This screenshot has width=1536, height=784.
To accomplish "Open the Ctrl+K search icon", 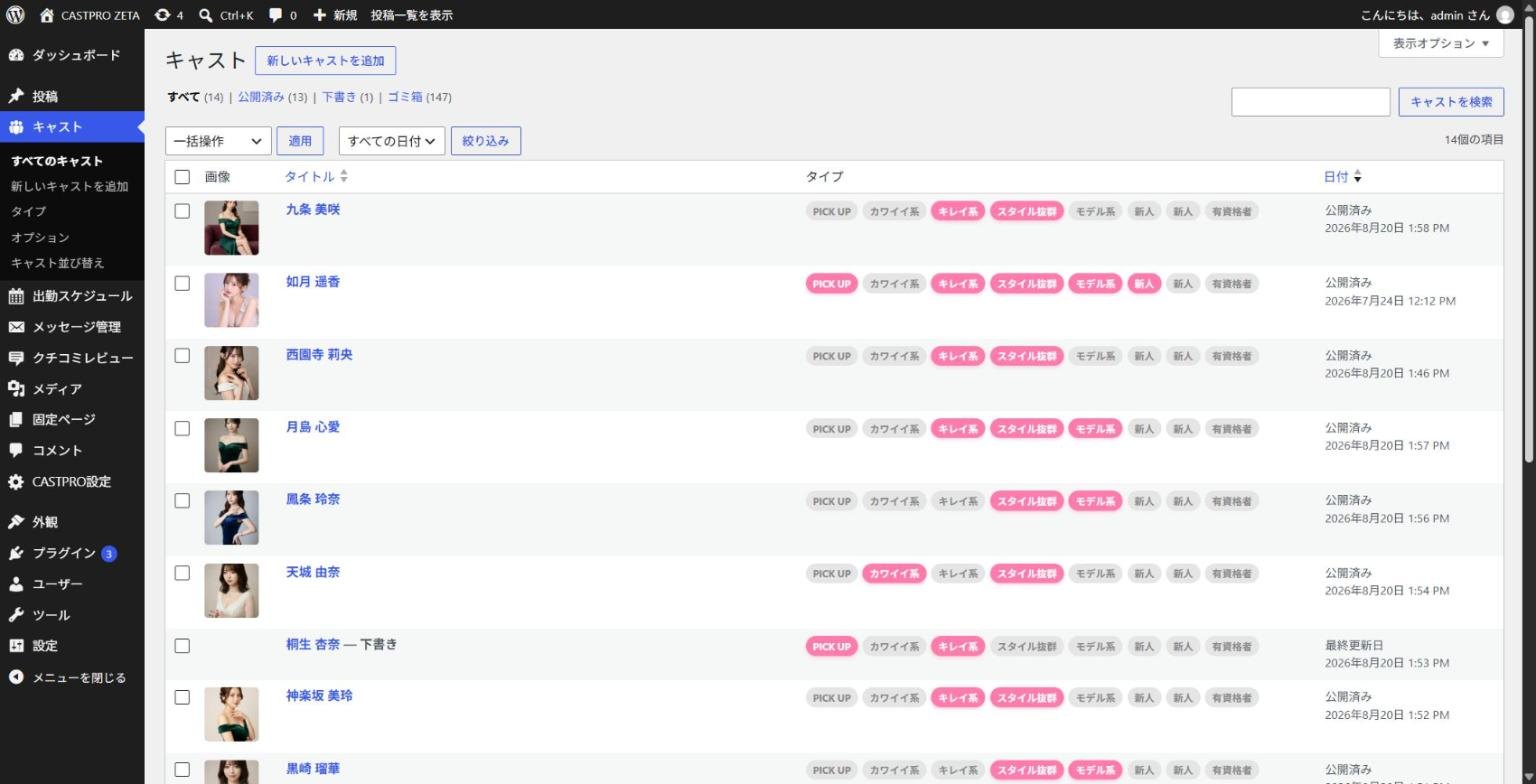I will (205, 15).
